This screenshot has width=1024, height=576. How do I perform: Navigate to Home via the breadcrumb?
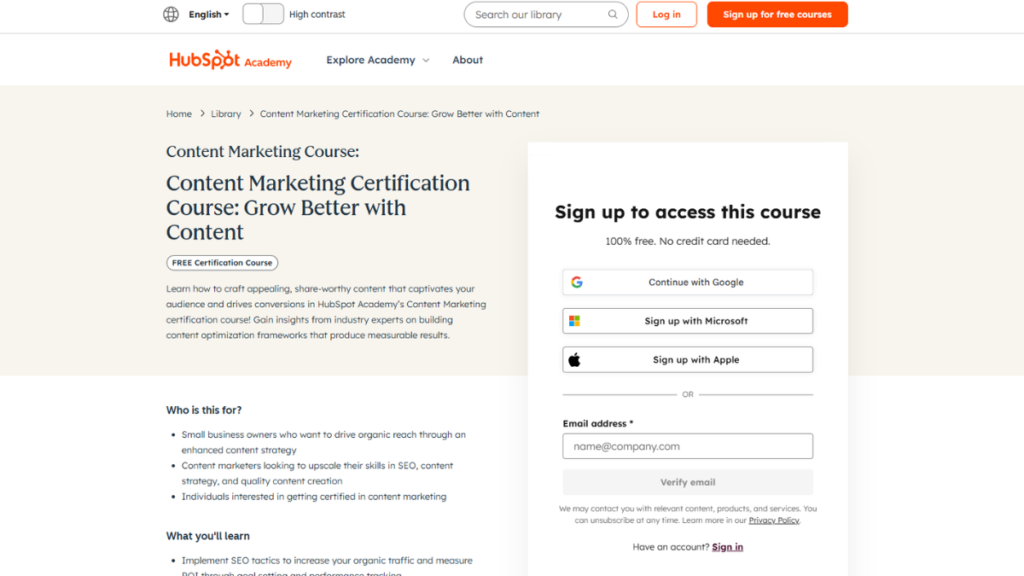pyautogui.click(x=178, y=113)
